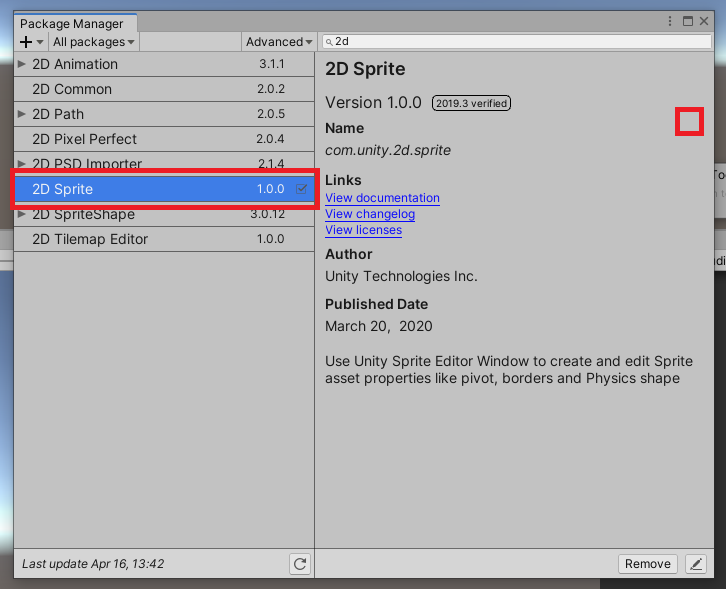The height and width of the screenshot is (589, 726).
Task: Select the 2D Path package row
Action: (164, 114)
